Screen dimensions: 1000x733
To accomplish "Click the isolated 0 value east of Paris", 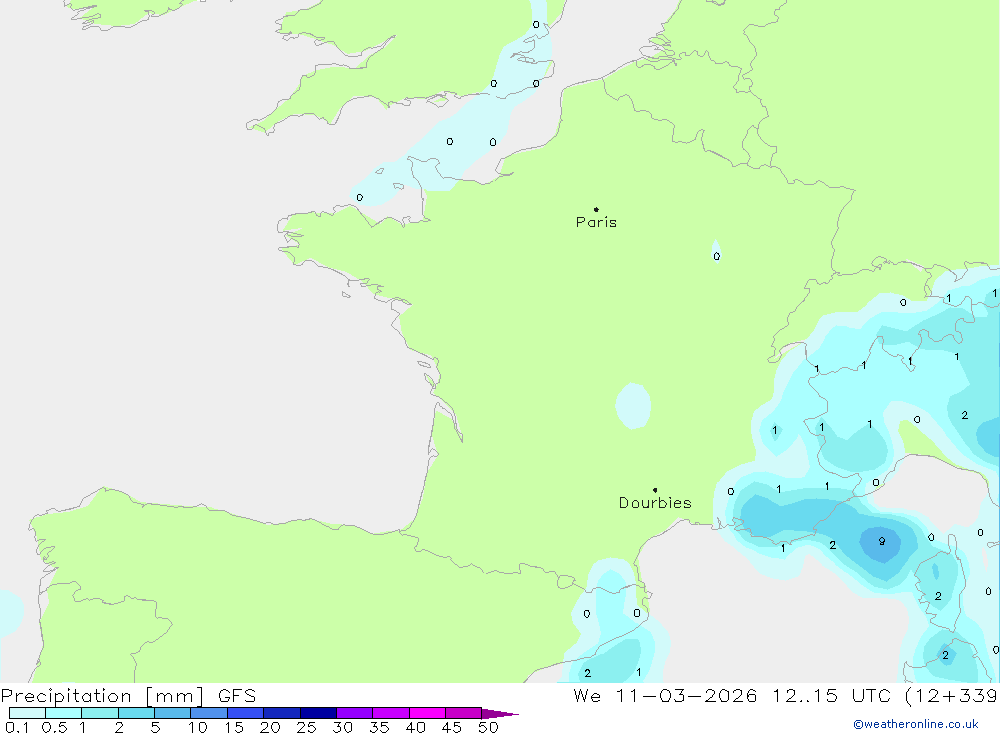I will click(717, 256).
